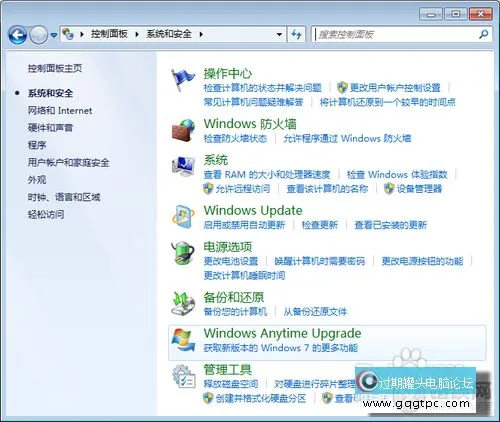This screenshot has height=422, width=500.
Task: Go back with the blue Back arrow
Action: point(17,35)
